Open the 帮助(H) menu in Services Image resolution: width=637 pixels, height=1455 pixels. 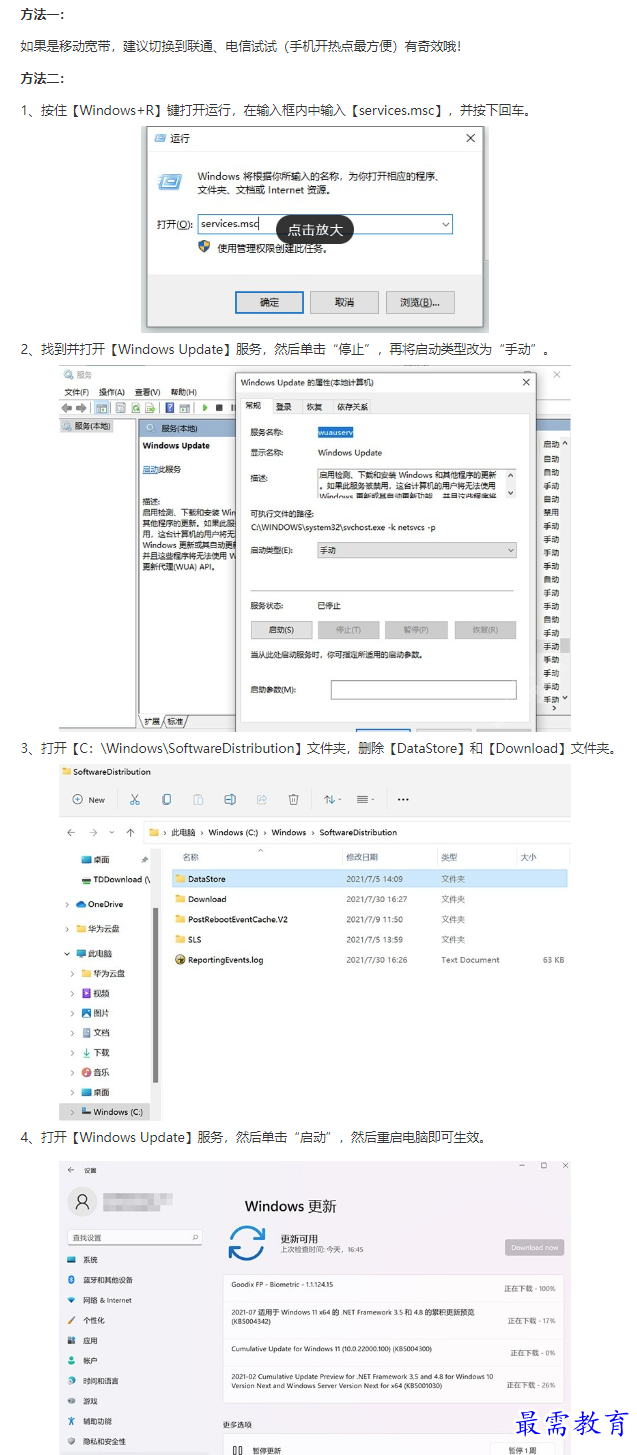pos(184,392)
